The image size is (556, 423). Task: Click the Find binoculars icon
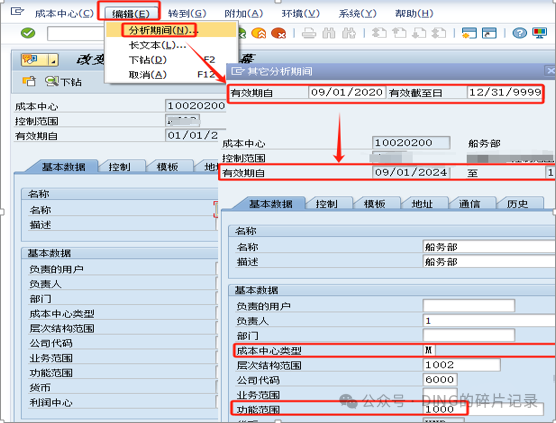[x=329, y=33]
